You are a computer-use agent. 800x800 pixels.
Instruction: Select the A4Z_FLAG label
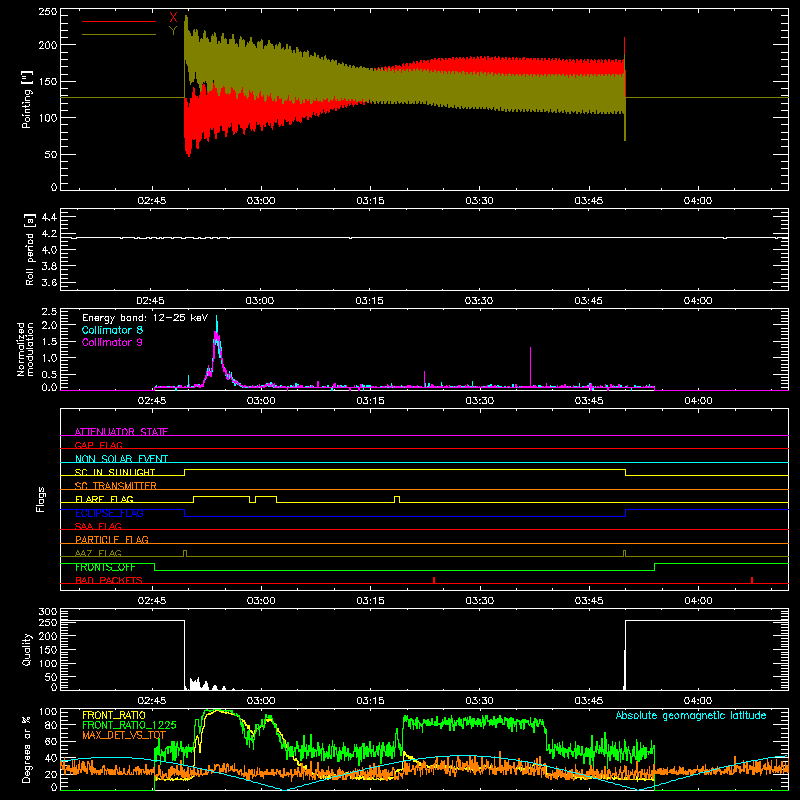pos(98,553)
